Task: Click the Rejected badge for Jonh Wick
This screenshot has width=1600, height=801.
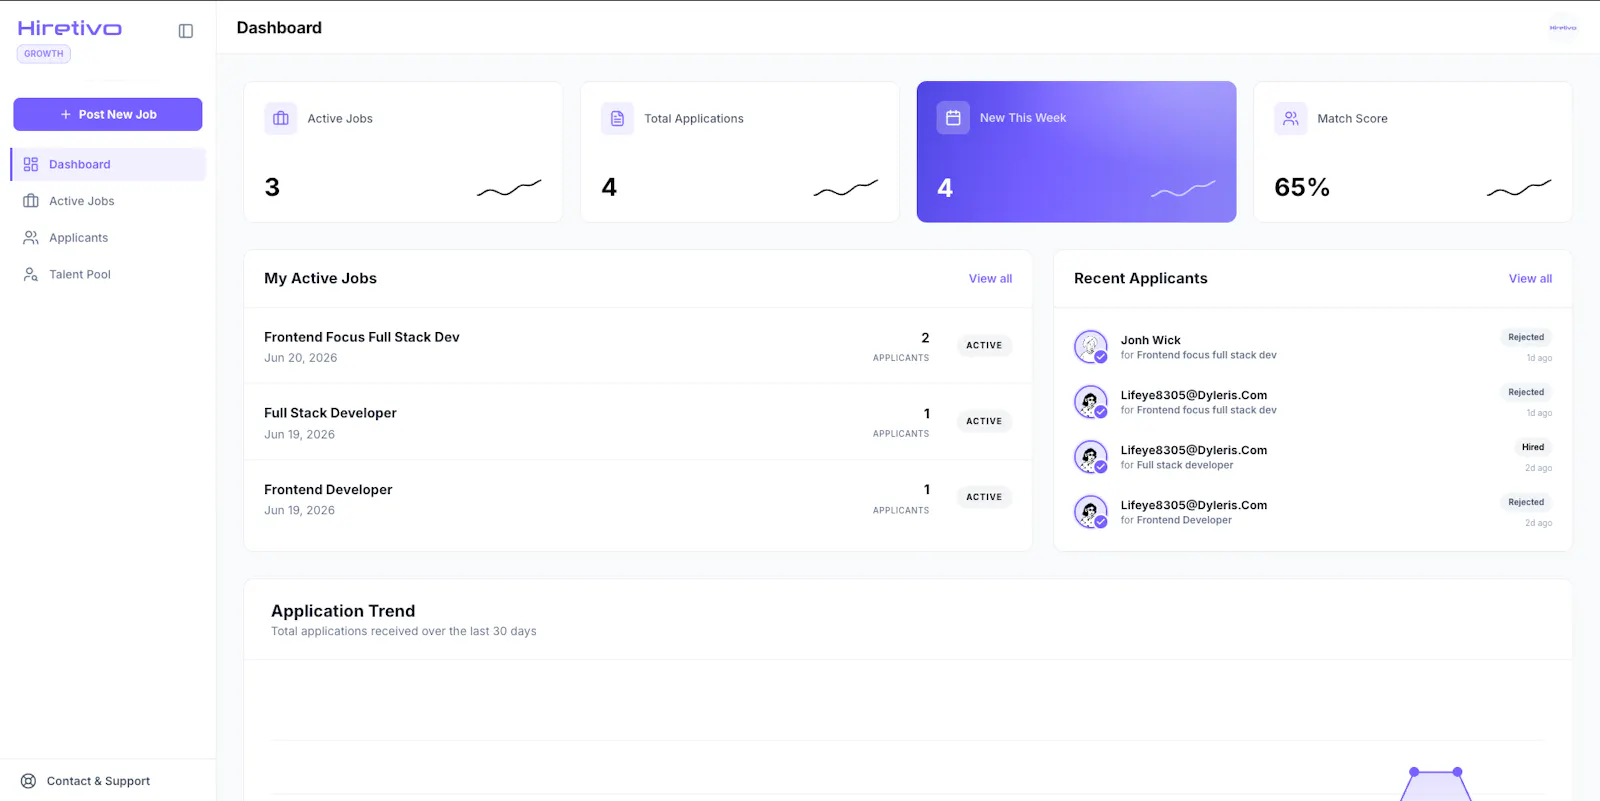Action: pyautogui.click(x=1526, y=337)
